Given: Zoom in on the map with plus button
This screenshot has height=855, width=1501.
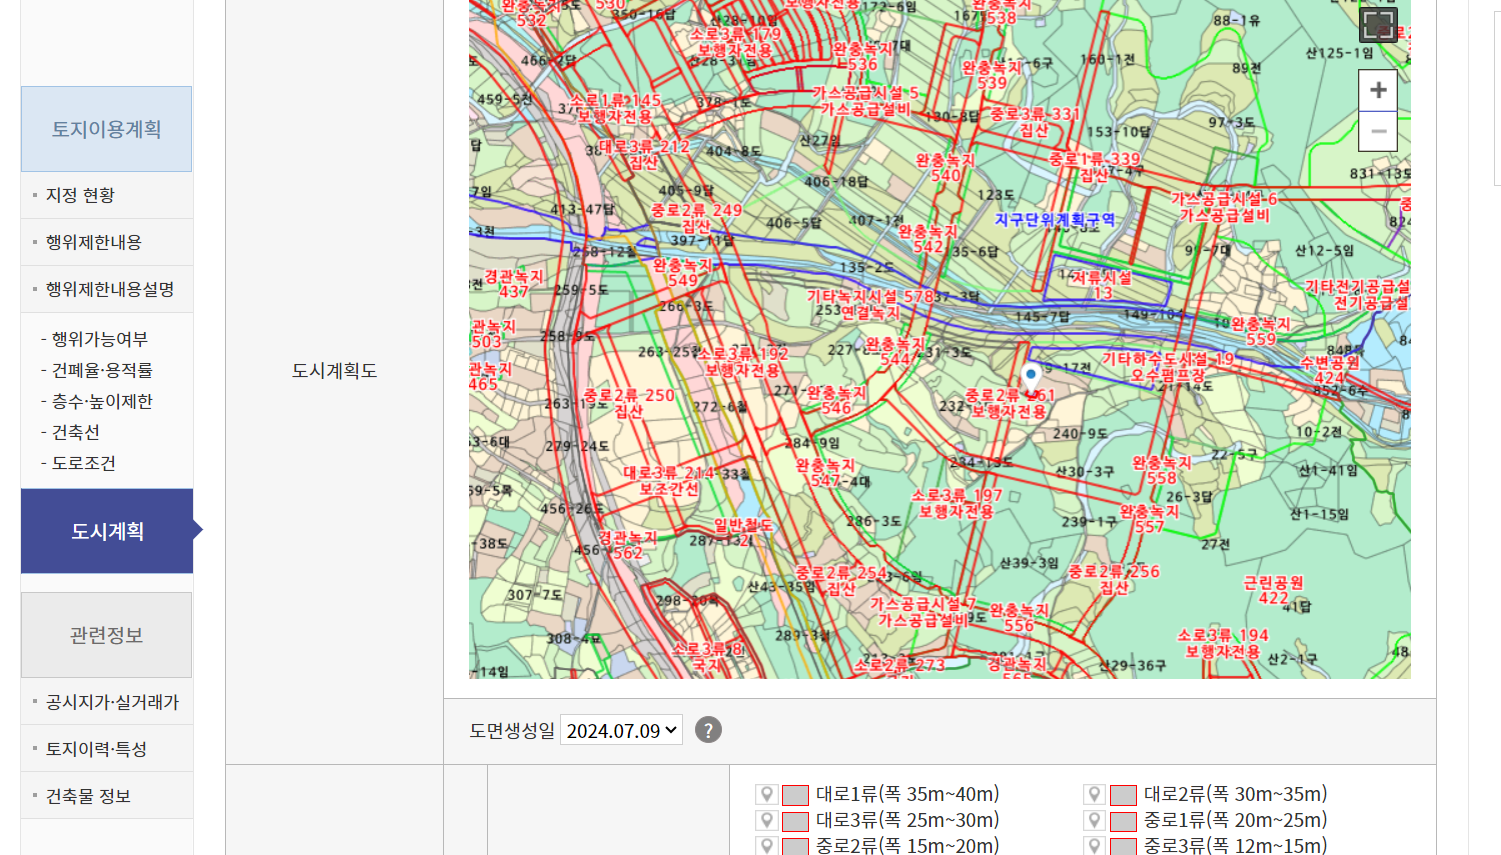Looking at the screenshot, I should click(x=1378, y=90).
